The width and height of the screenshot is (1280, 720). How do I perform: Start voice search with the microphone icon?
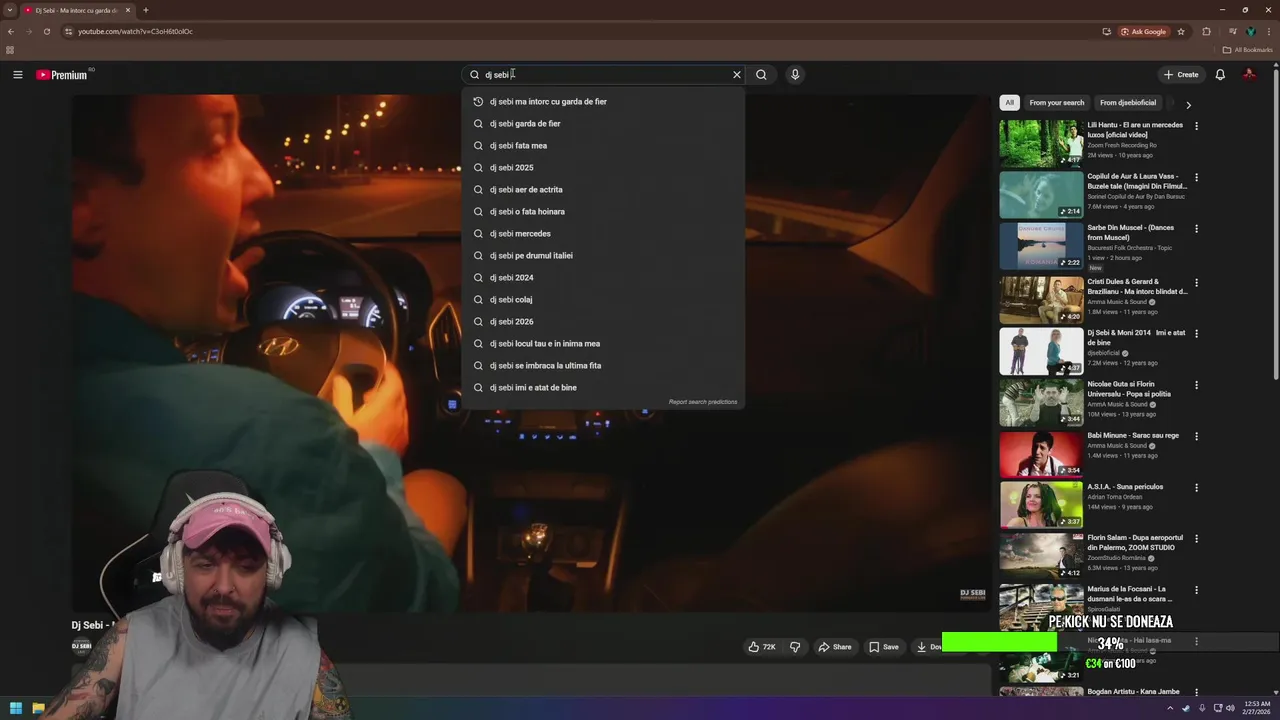click(795, 75)
